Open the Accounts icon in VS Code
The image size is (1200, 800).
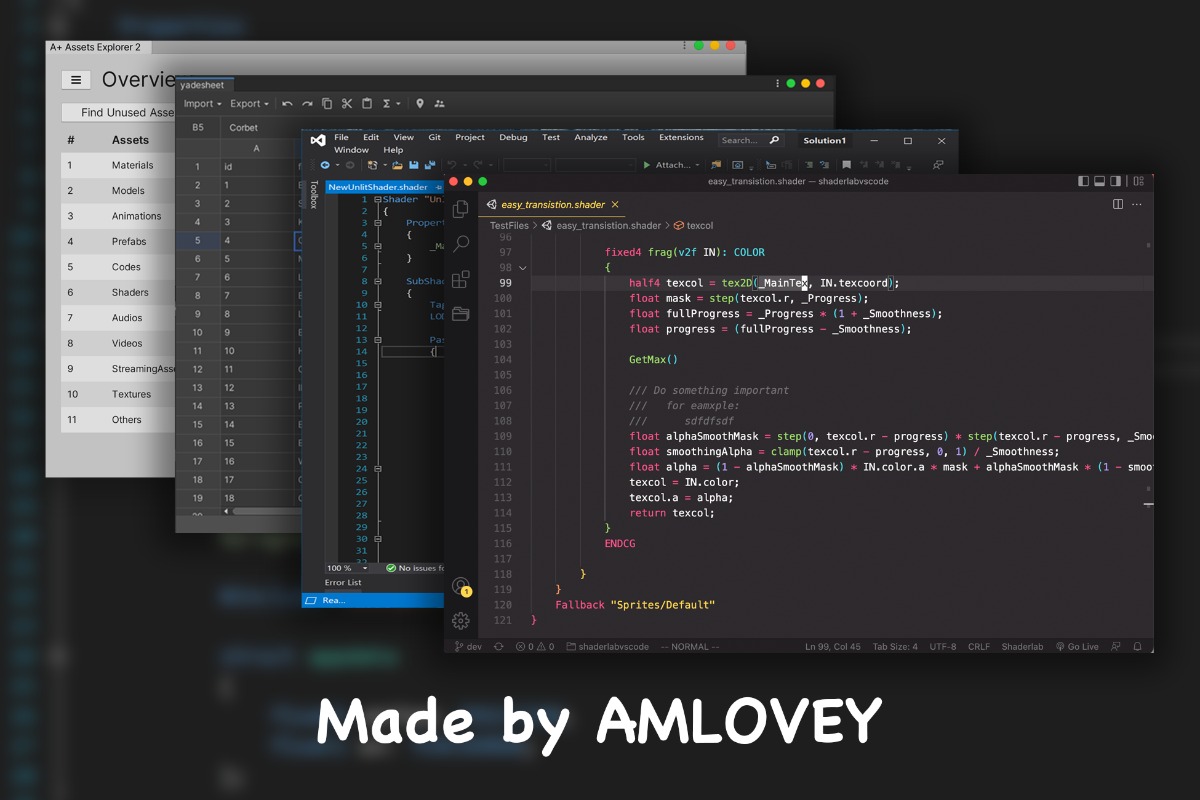461,586
